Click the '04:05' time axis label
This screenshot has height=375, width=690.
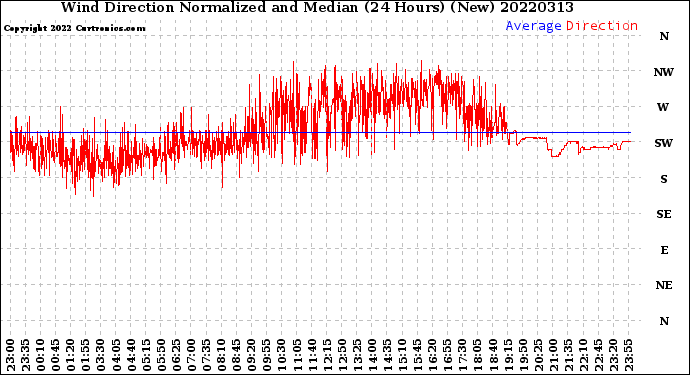click(x=116, y=355)
